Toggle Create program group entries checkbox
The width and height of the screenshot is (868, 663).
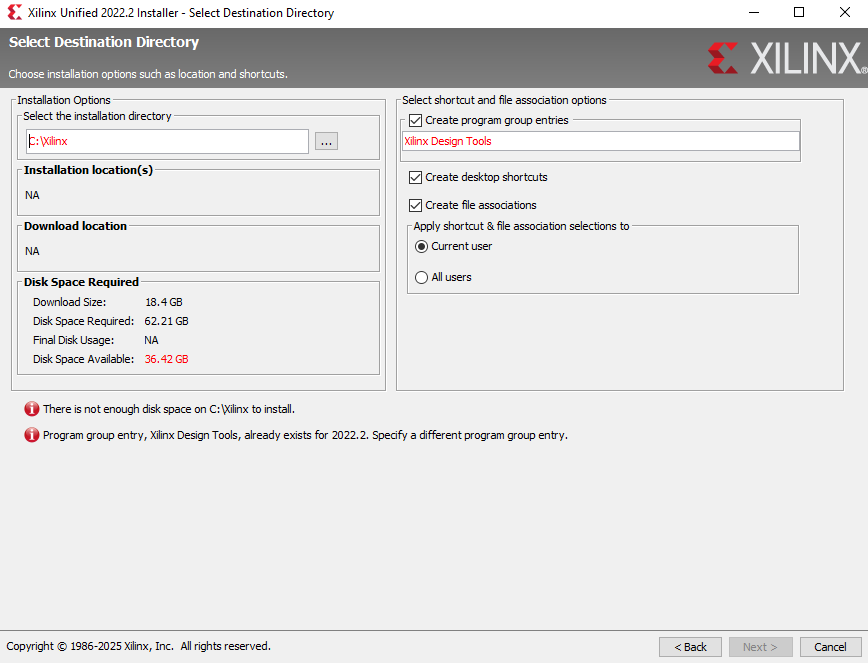(415, 120)
